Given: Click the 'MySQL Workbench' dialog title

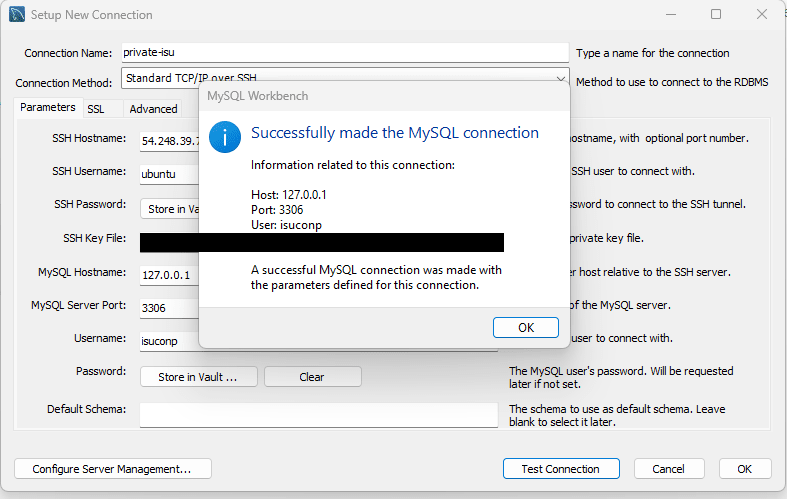Looking at the screenshot, I should click(257, 96).
